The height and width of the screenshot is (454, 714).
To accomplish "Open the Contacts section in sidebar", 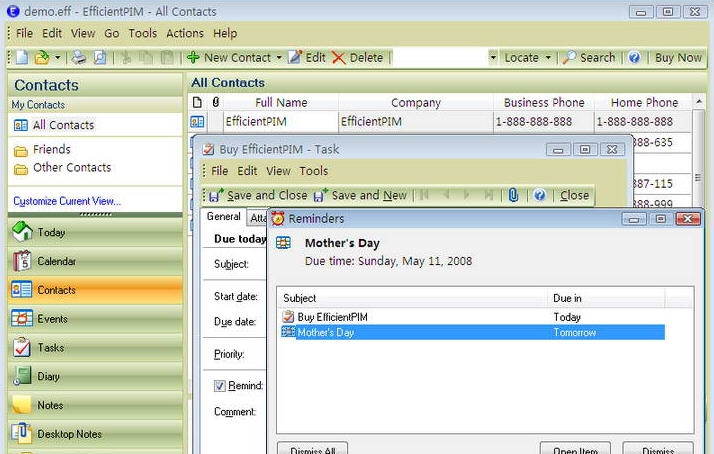I will point(95,290).
